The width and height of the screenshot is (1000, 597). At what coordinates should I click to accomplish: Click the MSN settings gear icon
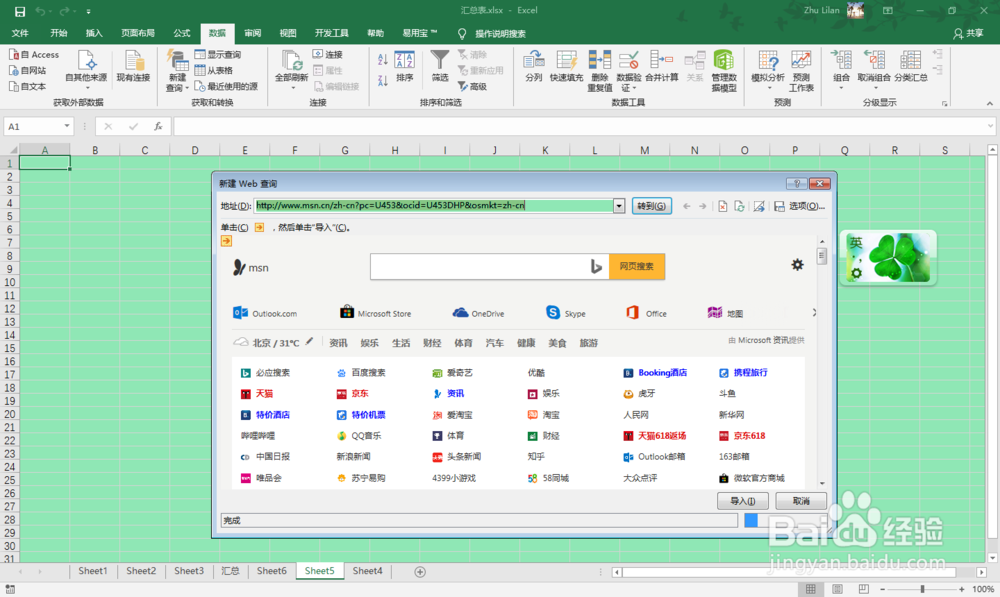(x=797, y=265)
